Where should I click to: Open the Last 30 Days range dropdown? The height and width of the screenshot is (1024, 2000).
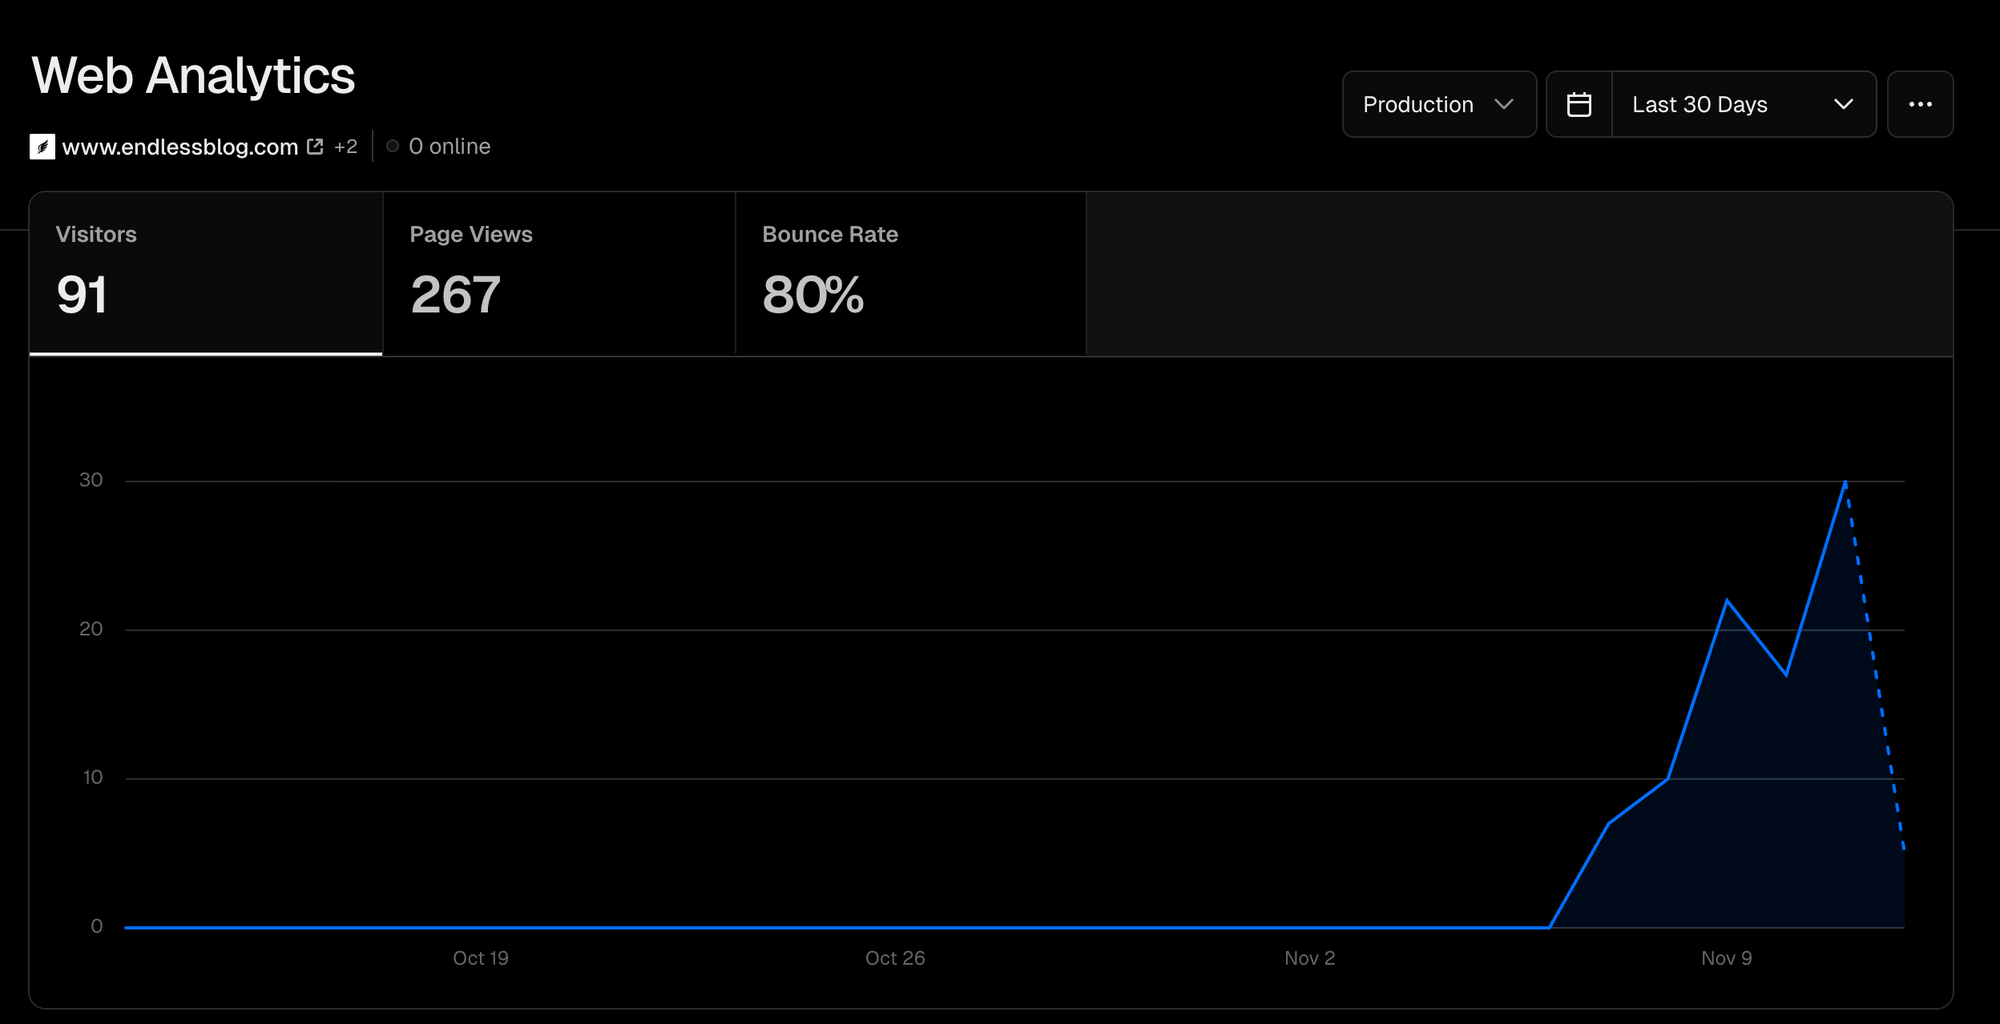[1742, 104]
